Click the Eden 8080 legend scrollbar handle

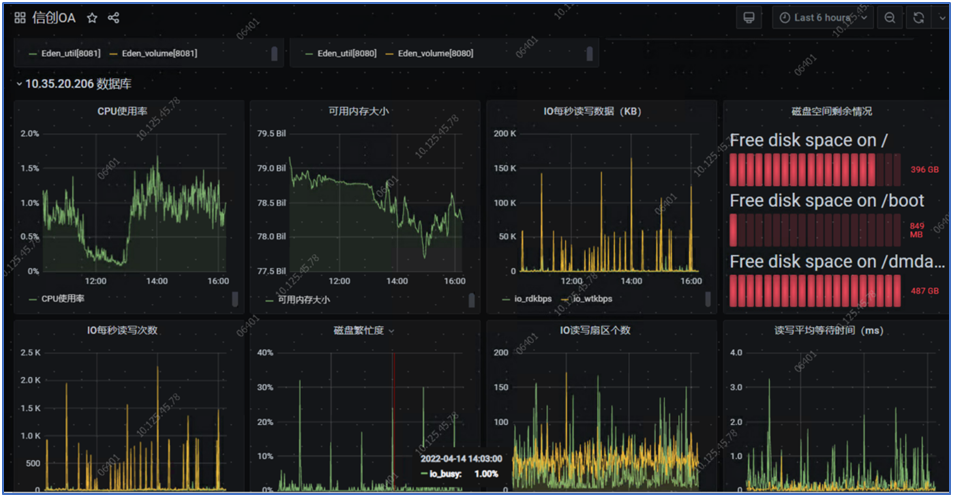pyautogui.click(x=589, y=53)
